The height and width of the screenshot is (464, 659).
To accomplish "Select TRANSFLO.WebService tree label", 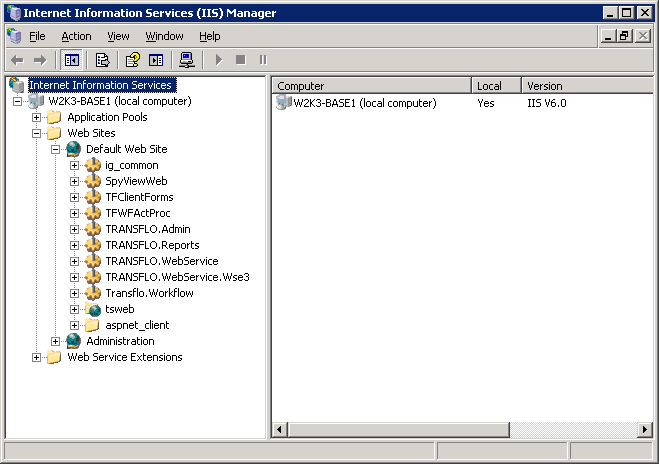I will (x=162, y=261).
